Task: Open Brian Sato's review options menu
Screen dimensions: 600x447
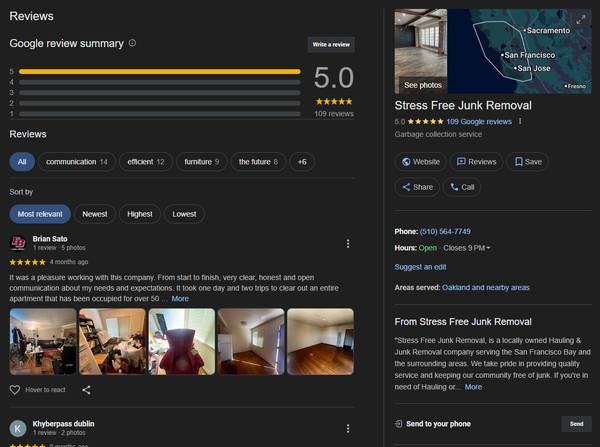Action: tap(347, 244)
